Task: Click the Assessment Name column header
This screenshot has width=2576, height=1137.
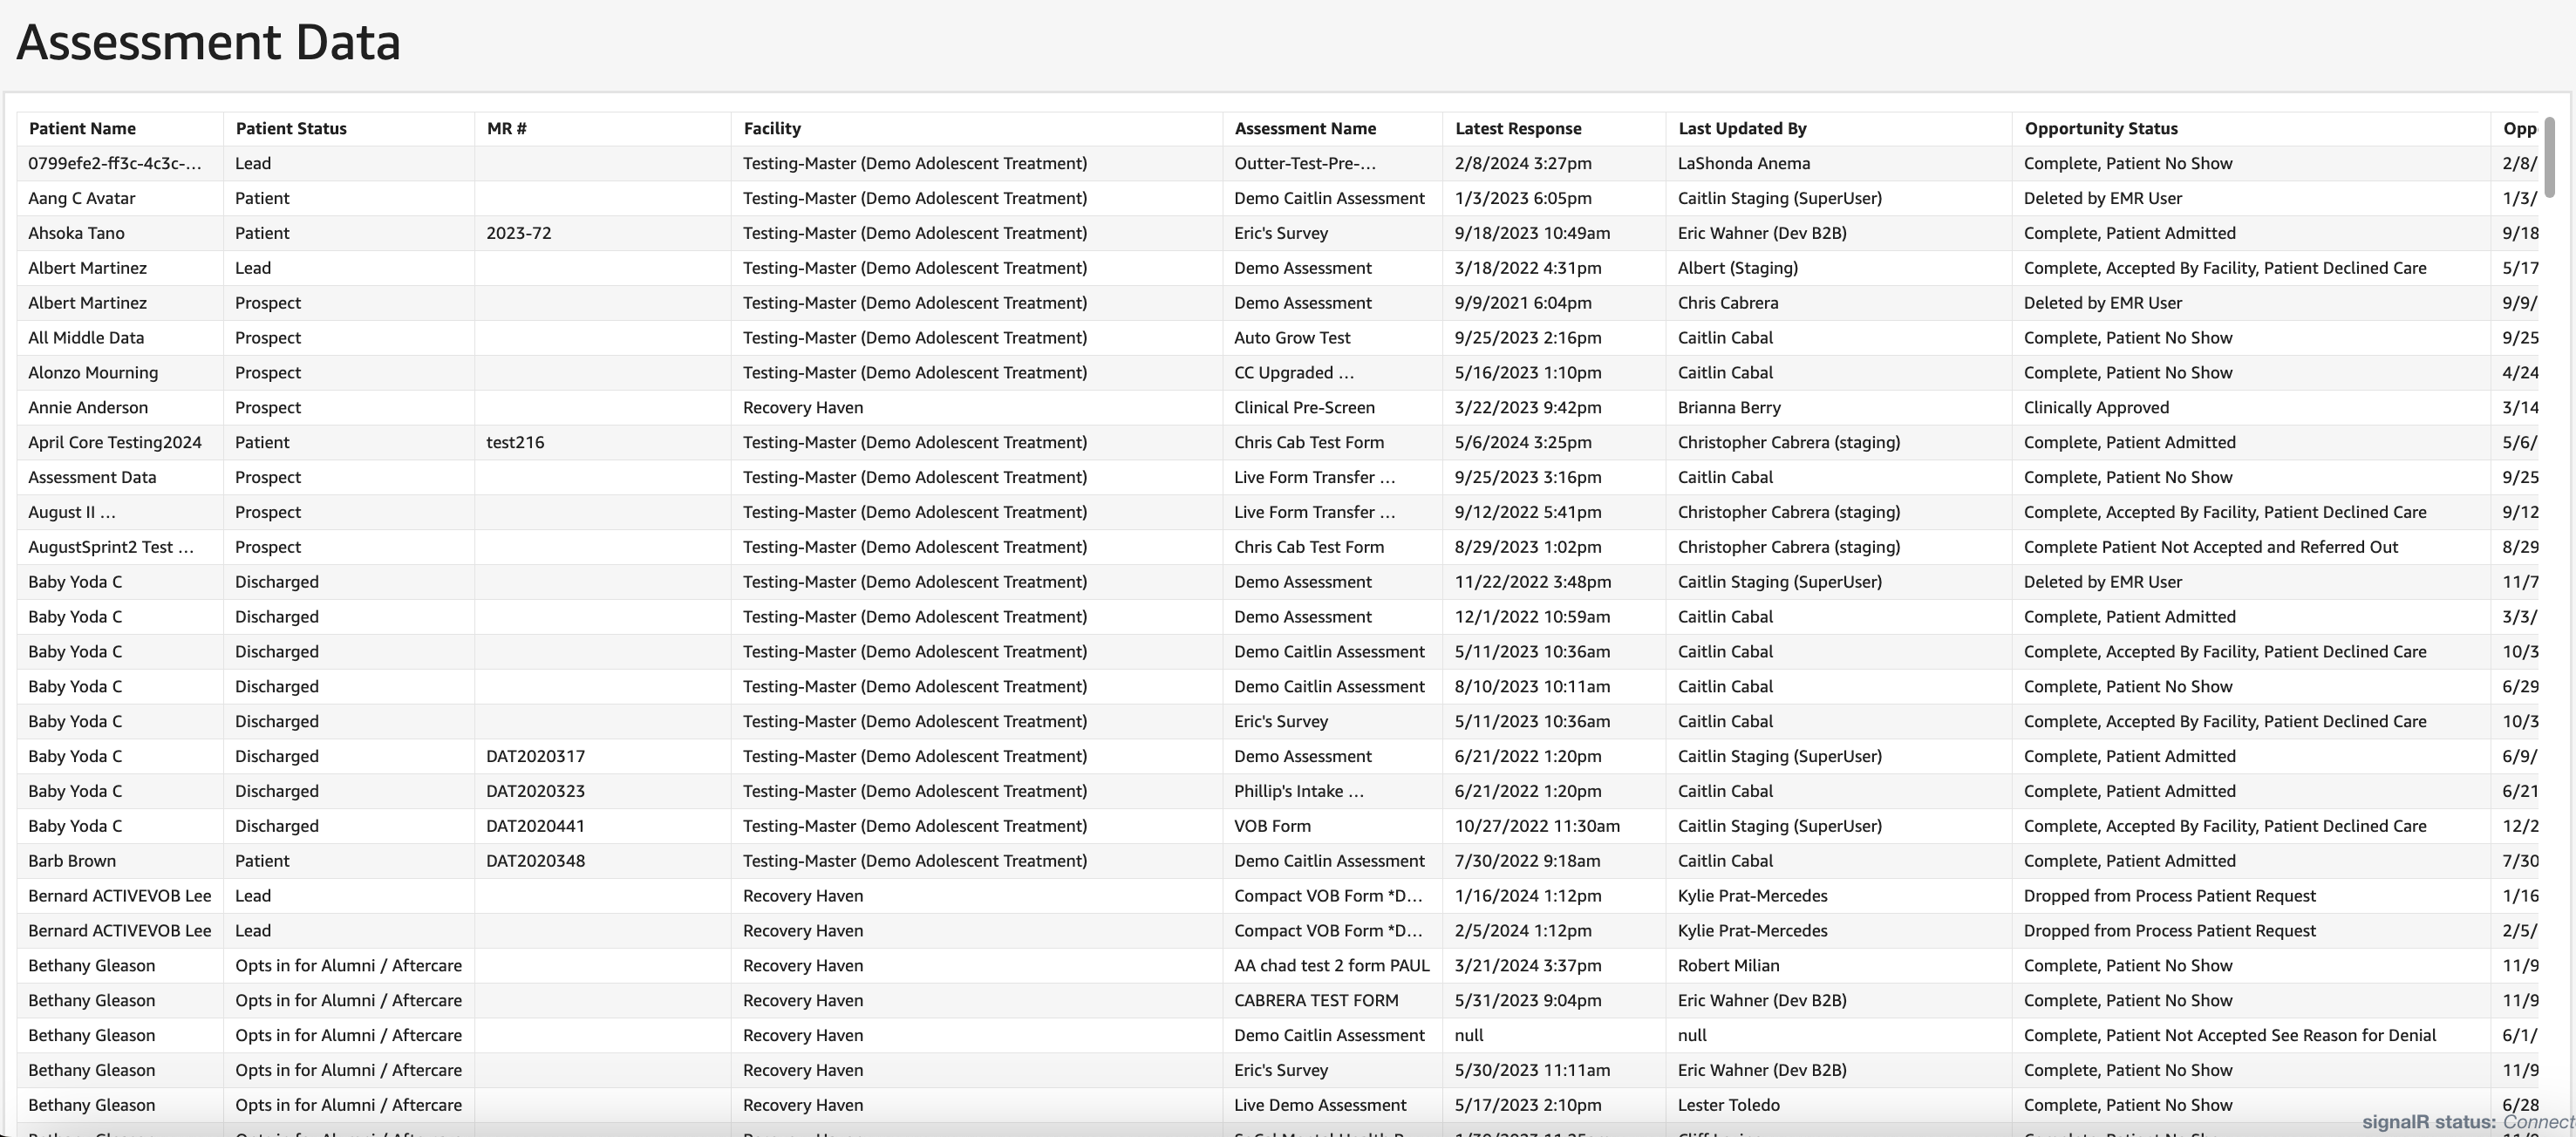Action: (1304, 128)
